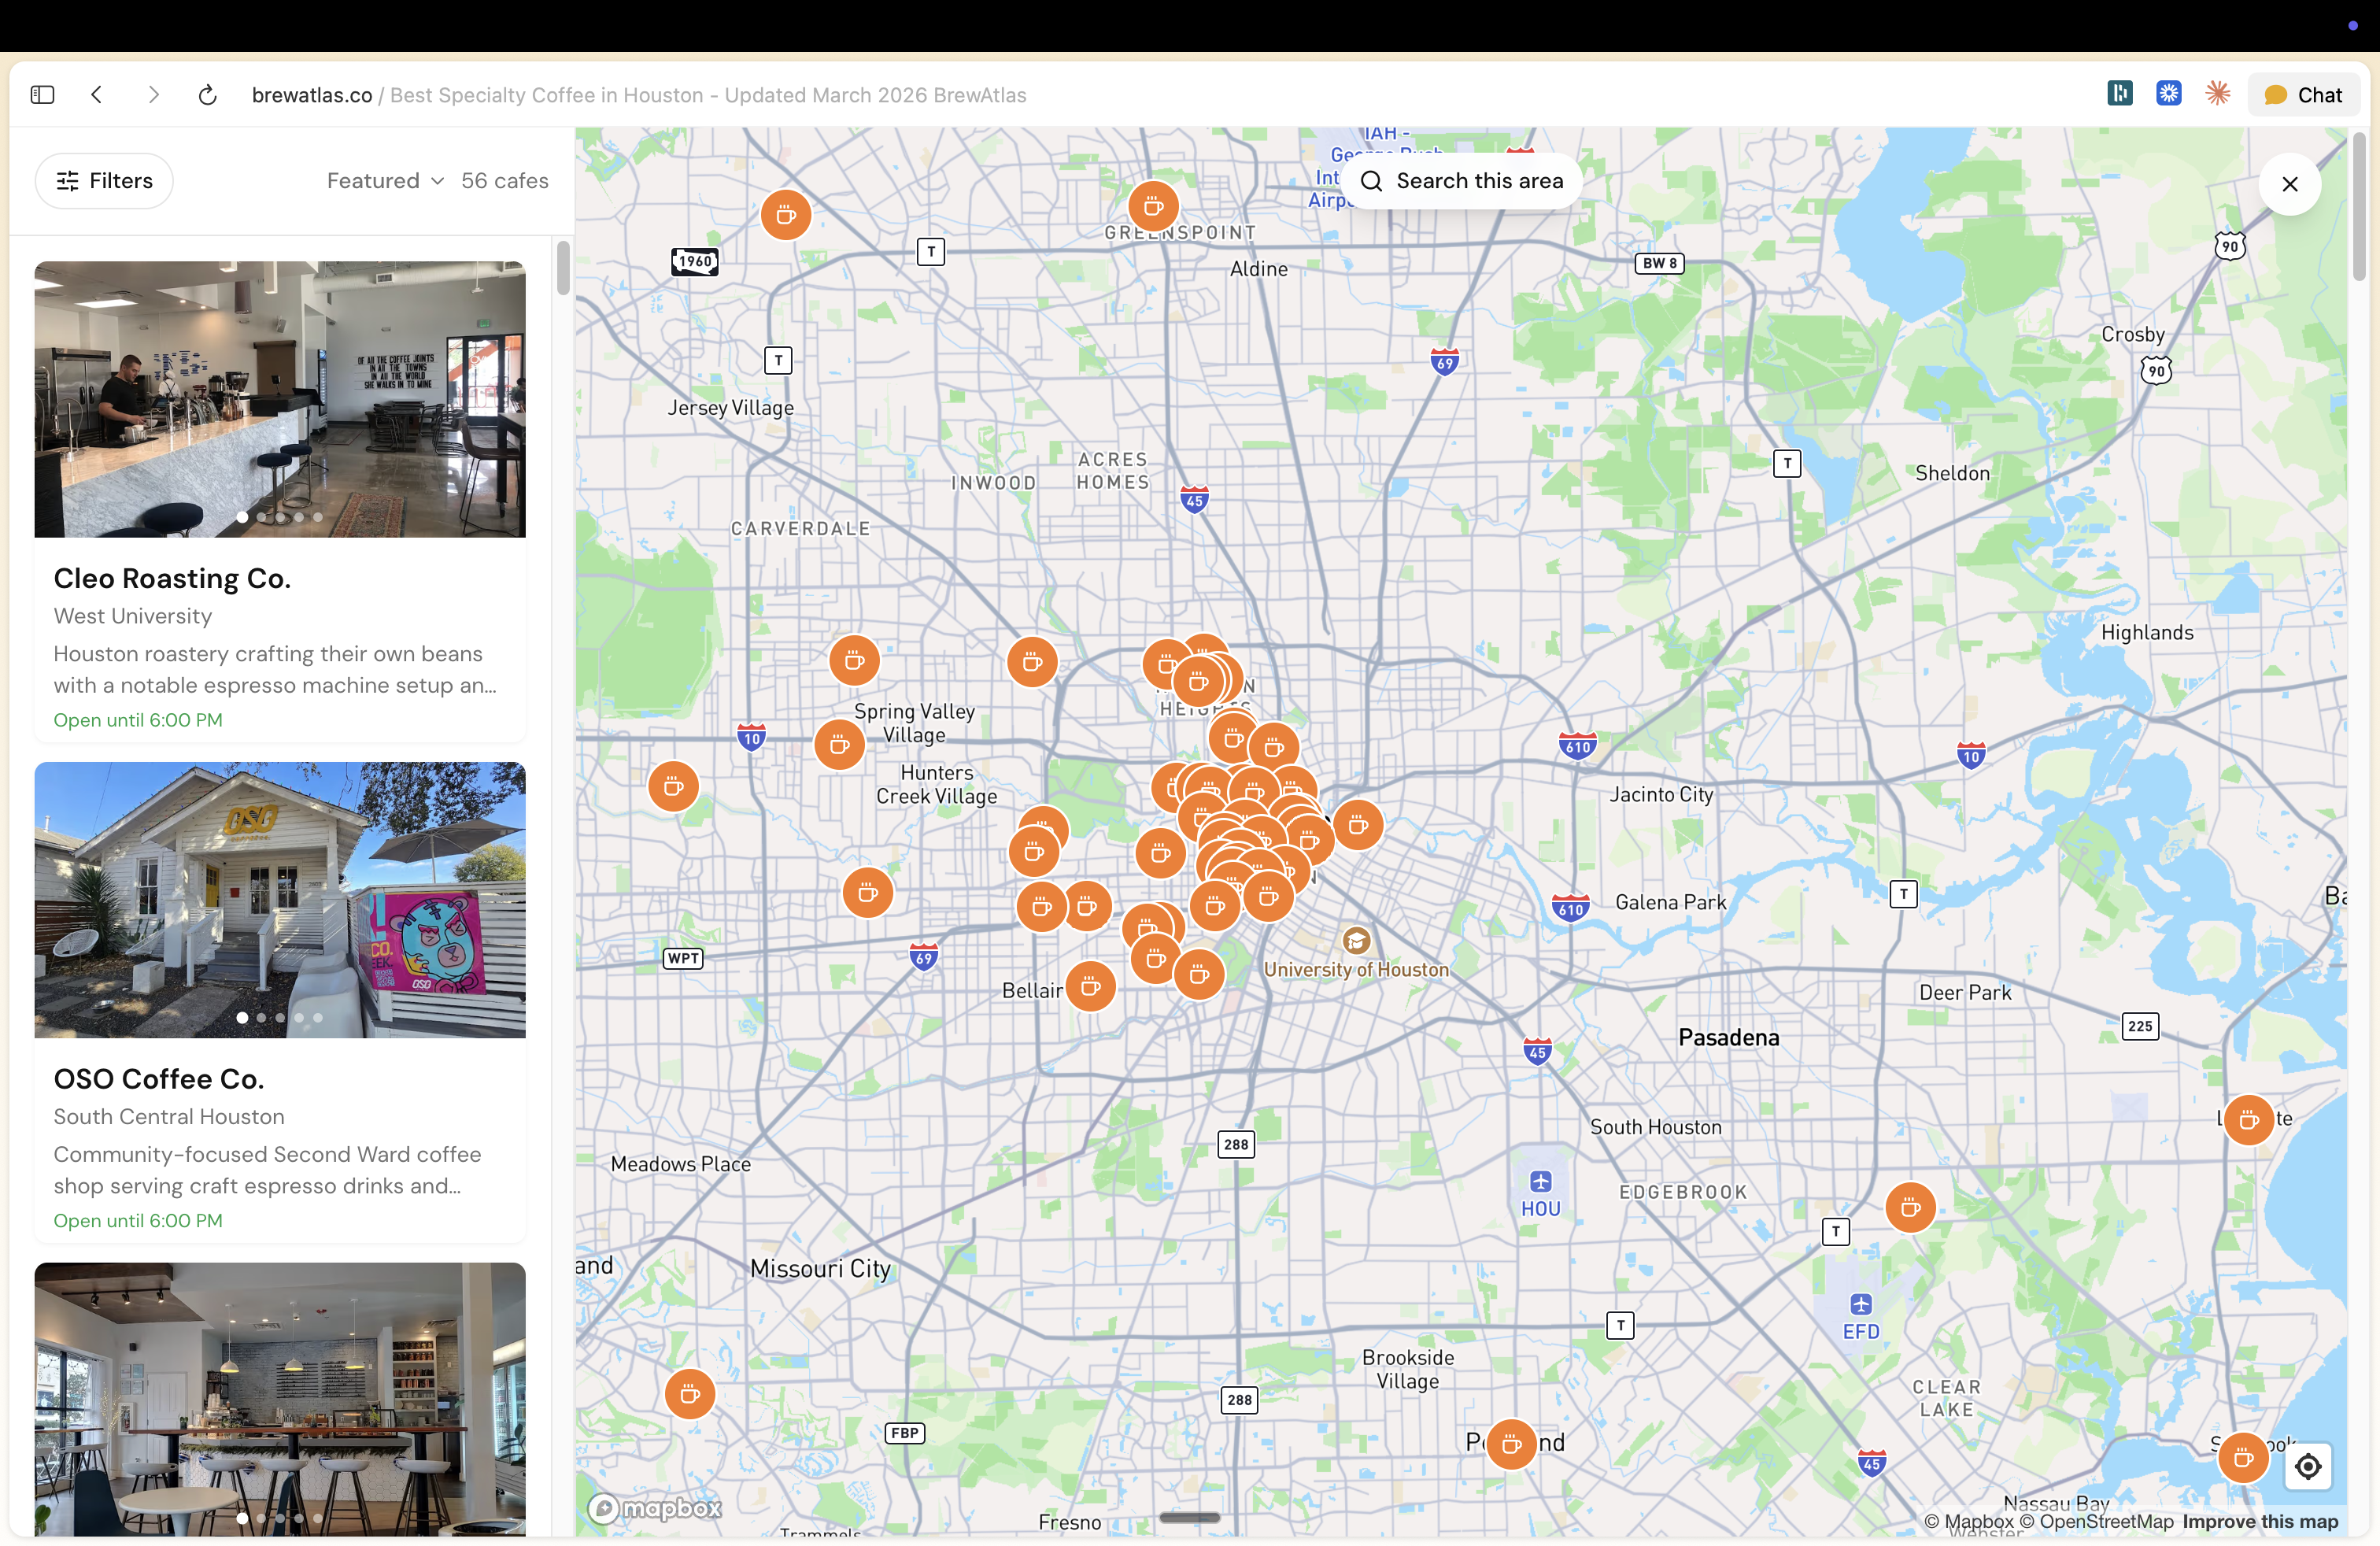Click the Improve this map link

(x=2260, y=1521)
